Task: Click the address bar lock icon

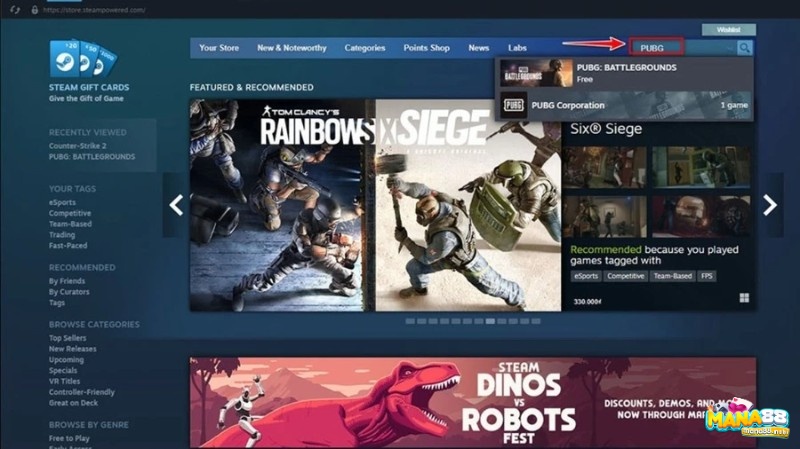Action: point(35,10)
